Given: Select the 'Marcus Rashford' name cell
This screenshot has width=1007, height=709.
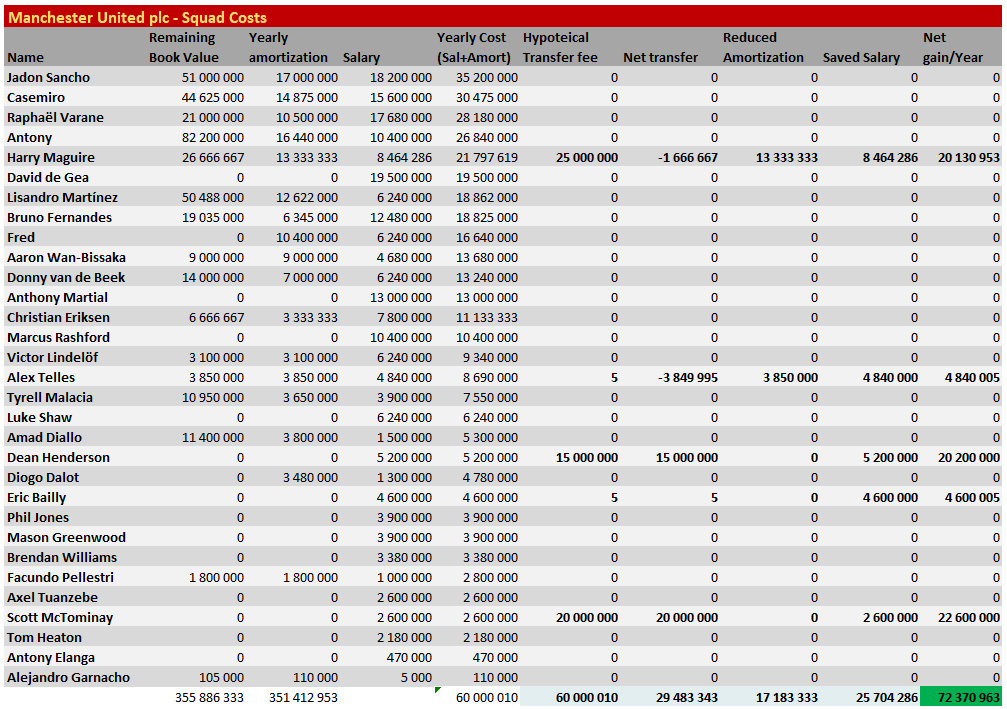Looking at the screenshot, I should pos(58,337).
